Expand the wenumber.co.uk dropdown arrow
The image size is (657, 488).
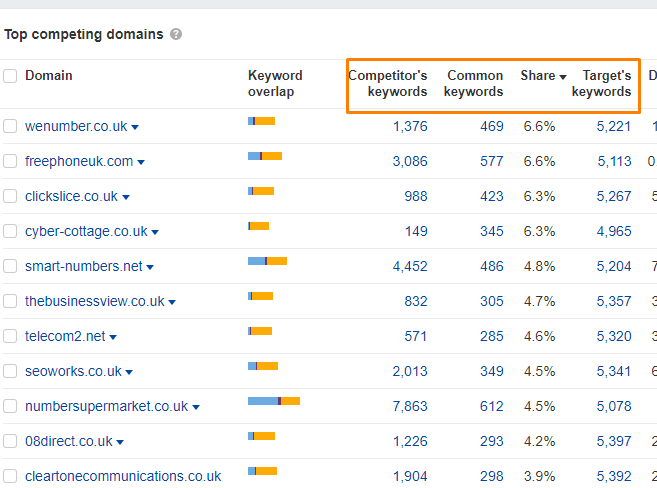(x=135, y=127)
